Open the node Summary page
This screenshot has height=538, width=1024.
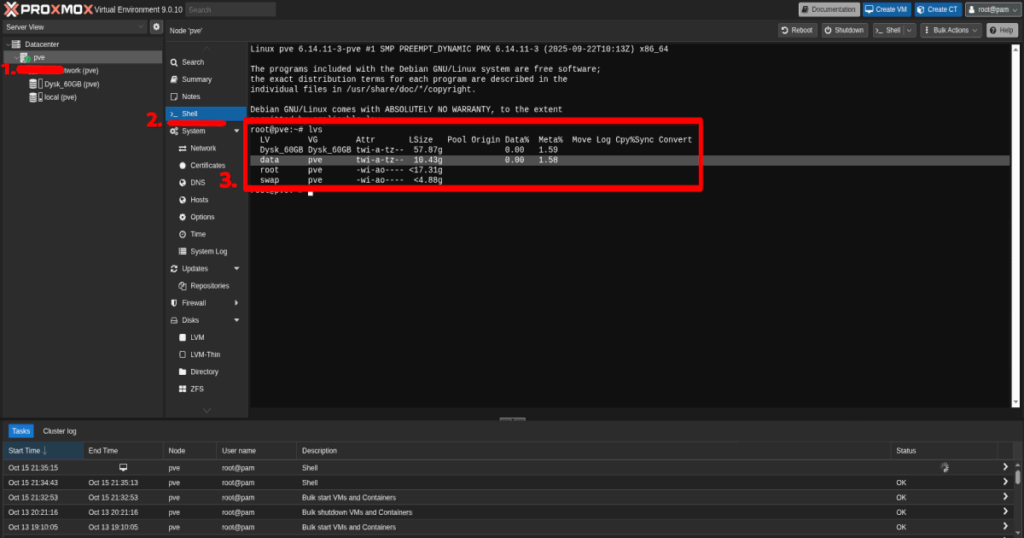coord(196,79)
